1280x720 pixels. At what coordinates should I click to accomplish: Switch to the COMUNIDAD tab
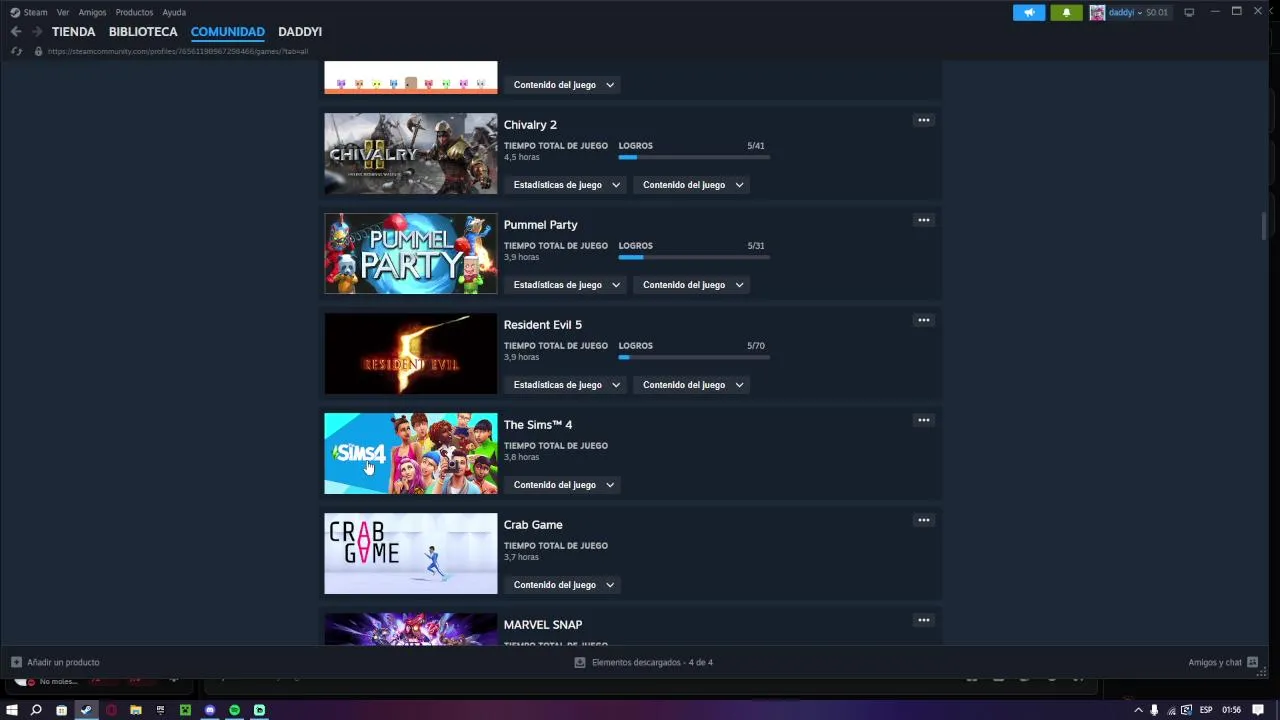coord(228,32)
